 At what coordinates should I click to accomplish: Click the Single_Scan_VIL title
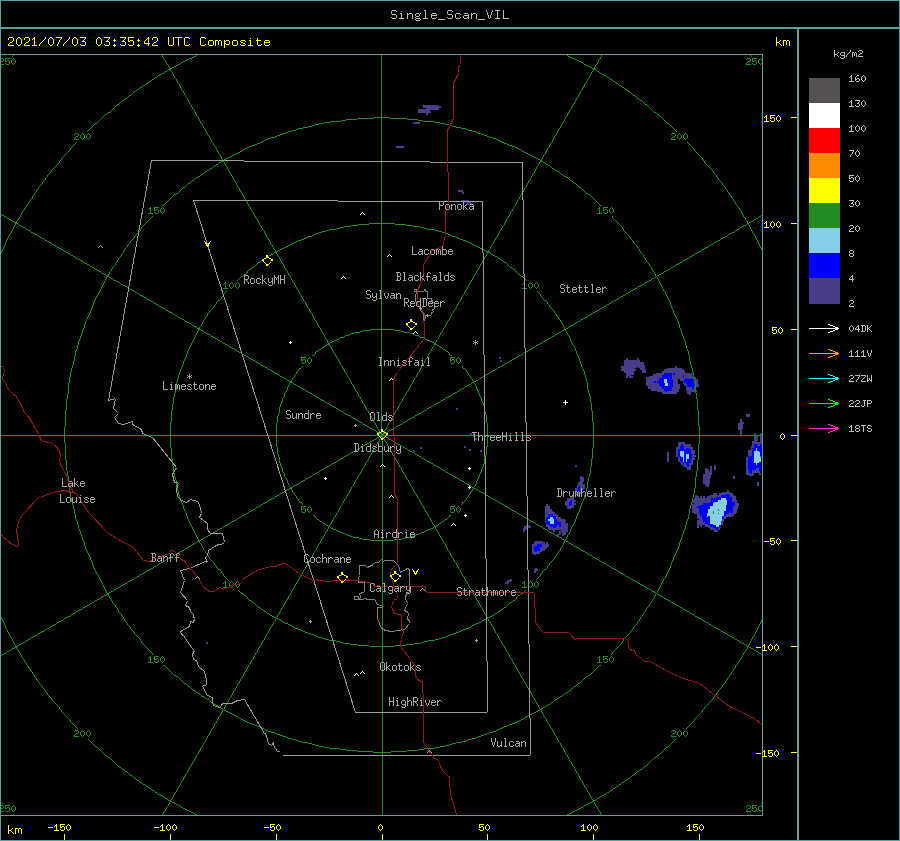point(449,15)
